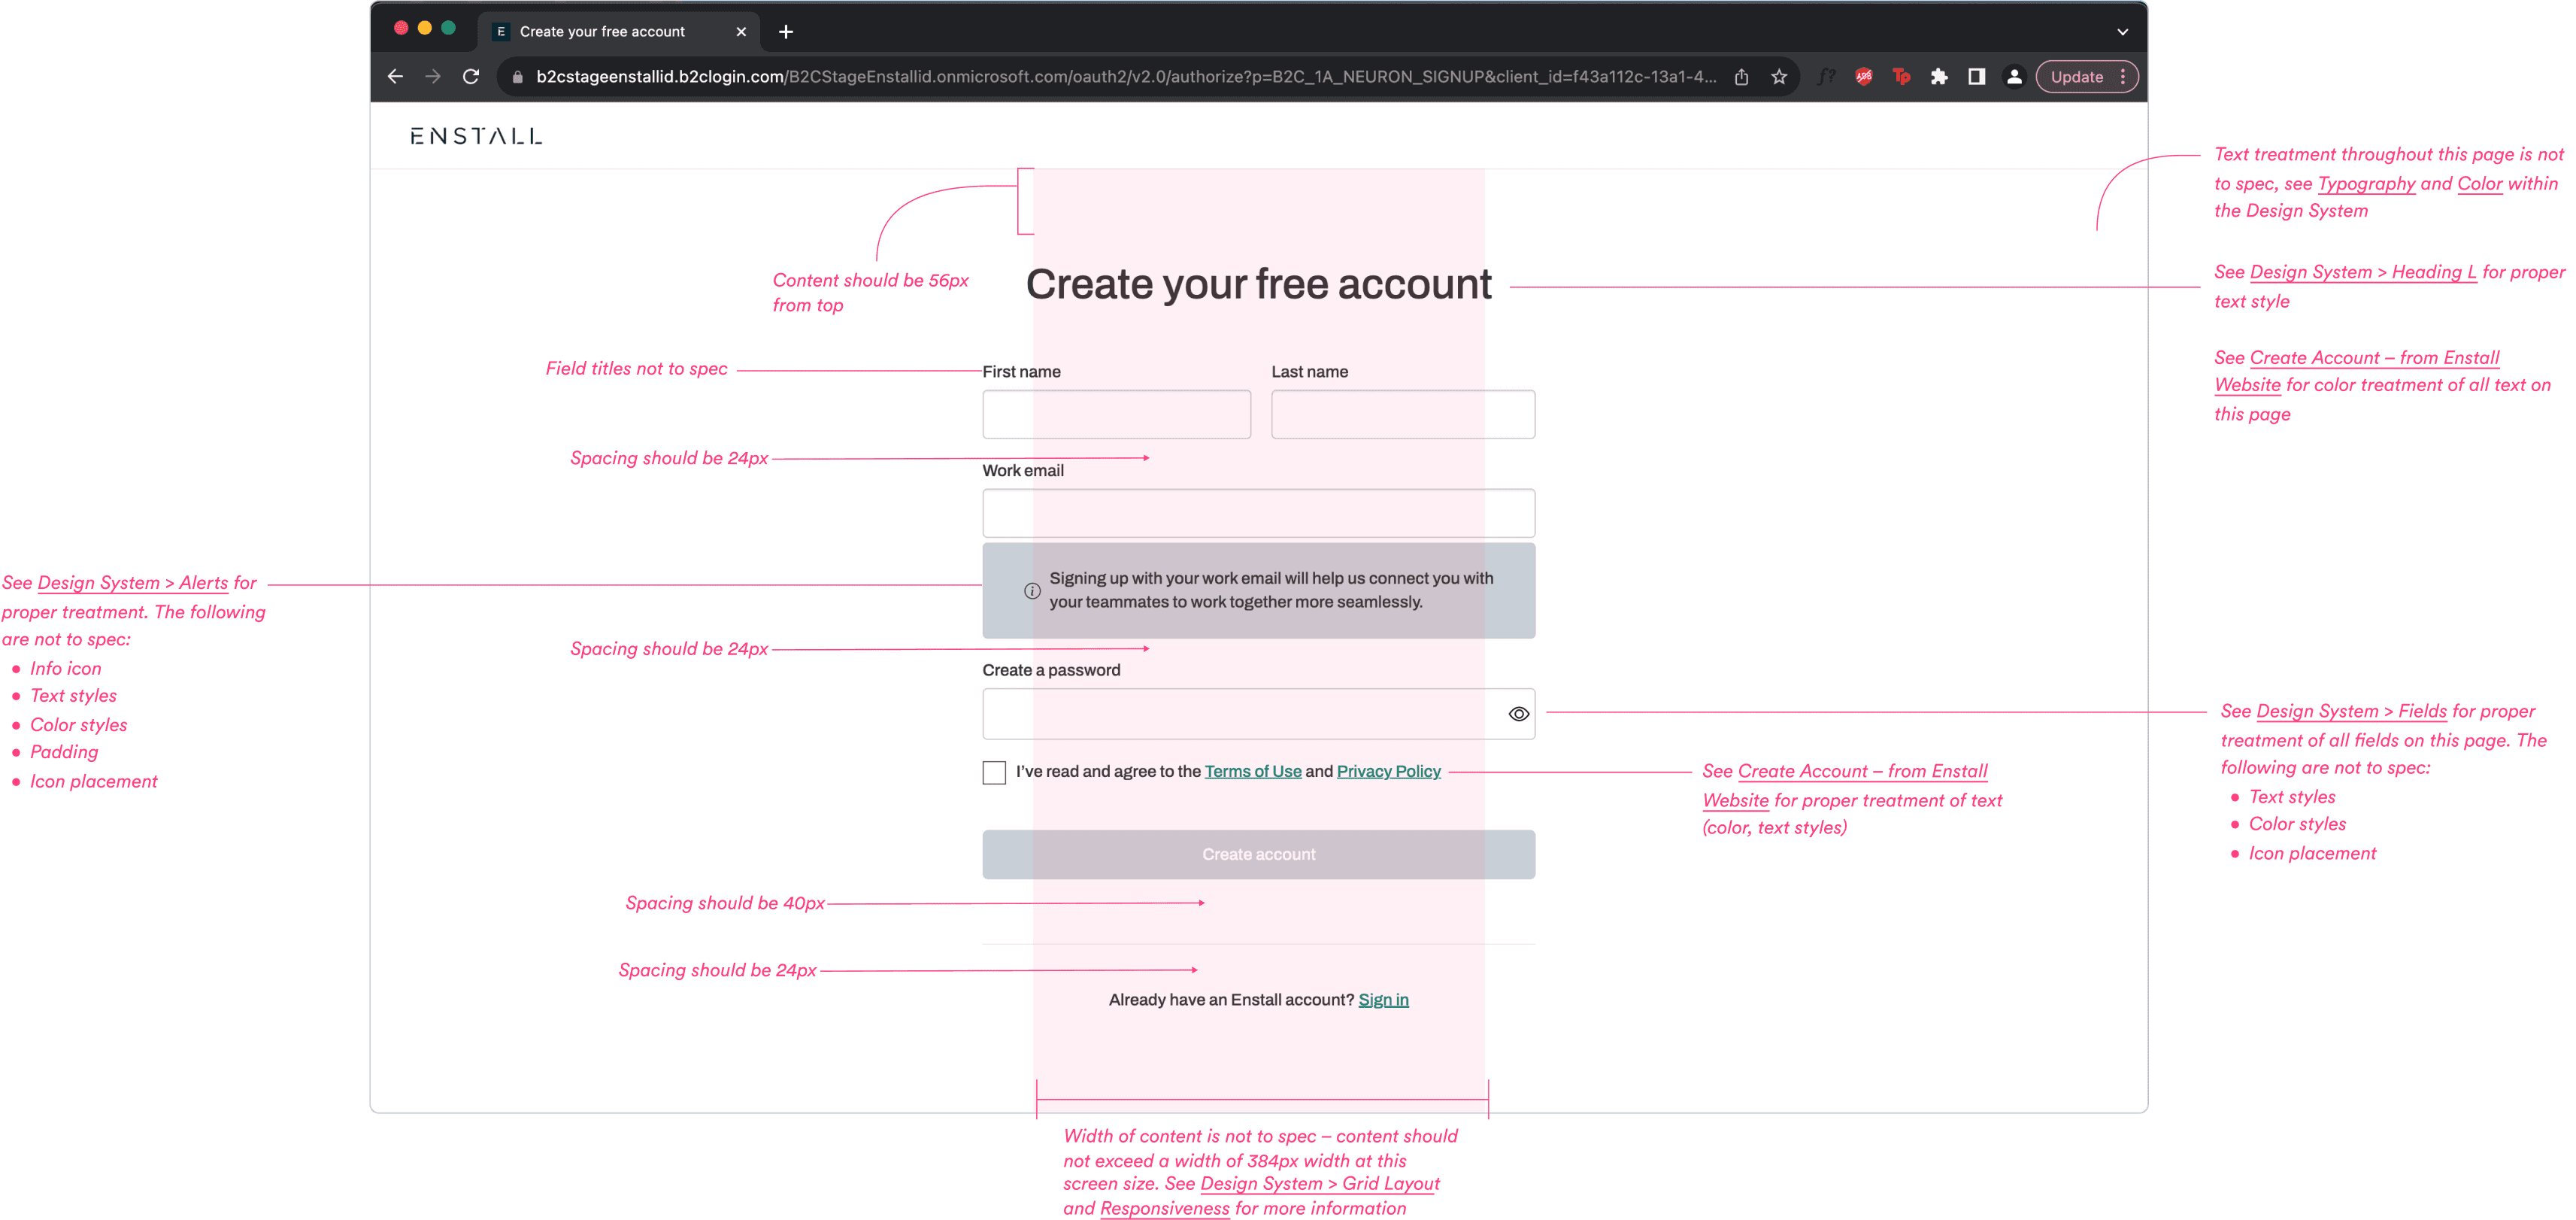Open the Privacy Policy link
This screenshot has width=2576, height=1220.
tap(1388, 772)
